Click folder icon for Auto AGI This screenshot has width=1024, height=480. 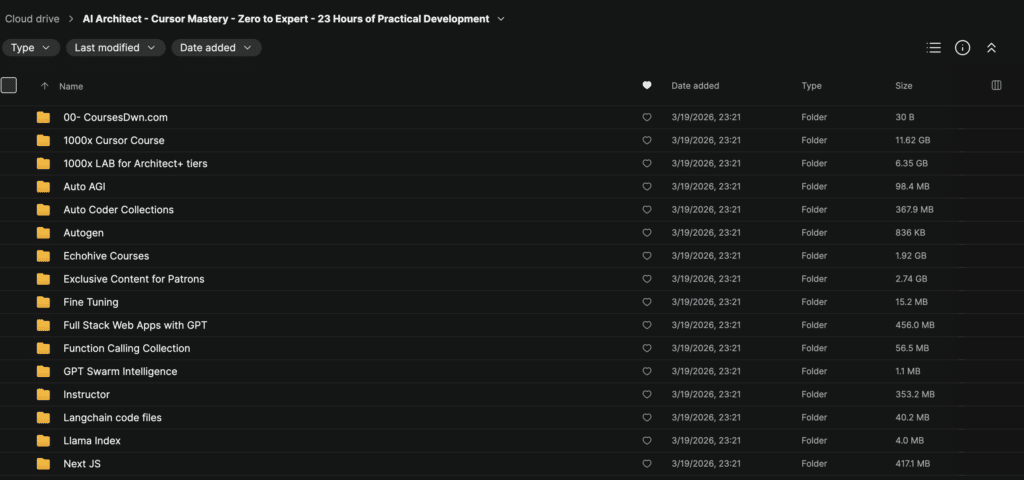(x=43, y=187)
